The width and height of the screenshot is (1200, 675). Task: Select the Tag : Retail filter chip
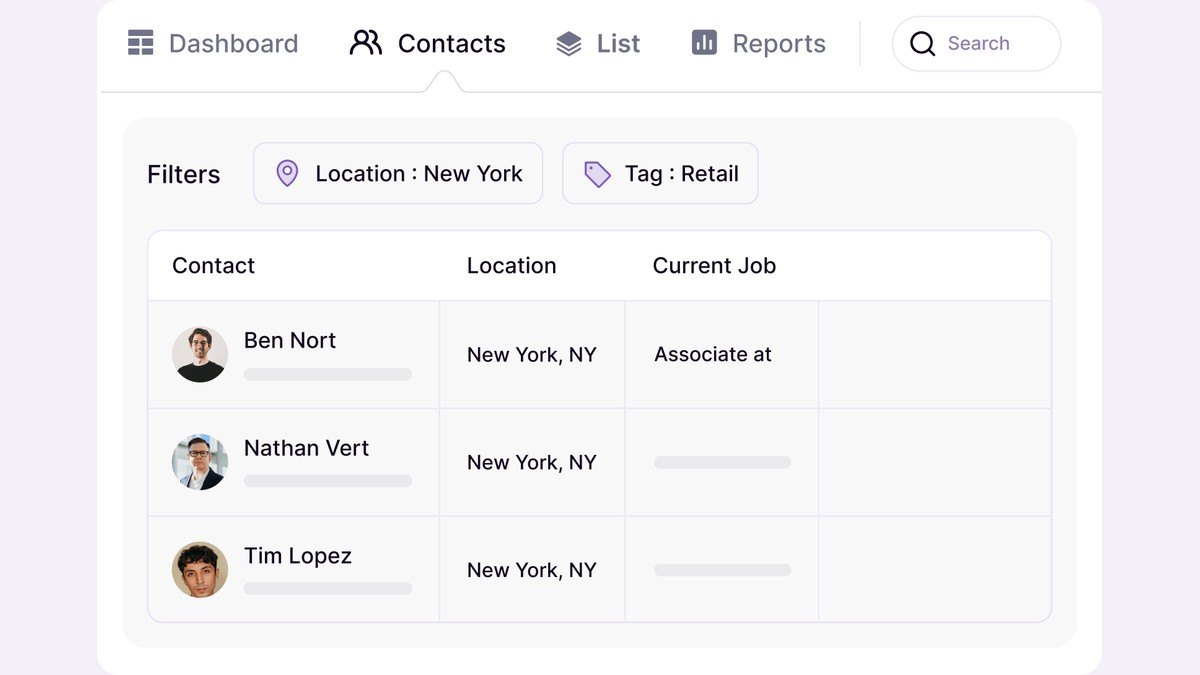point(660,173)
